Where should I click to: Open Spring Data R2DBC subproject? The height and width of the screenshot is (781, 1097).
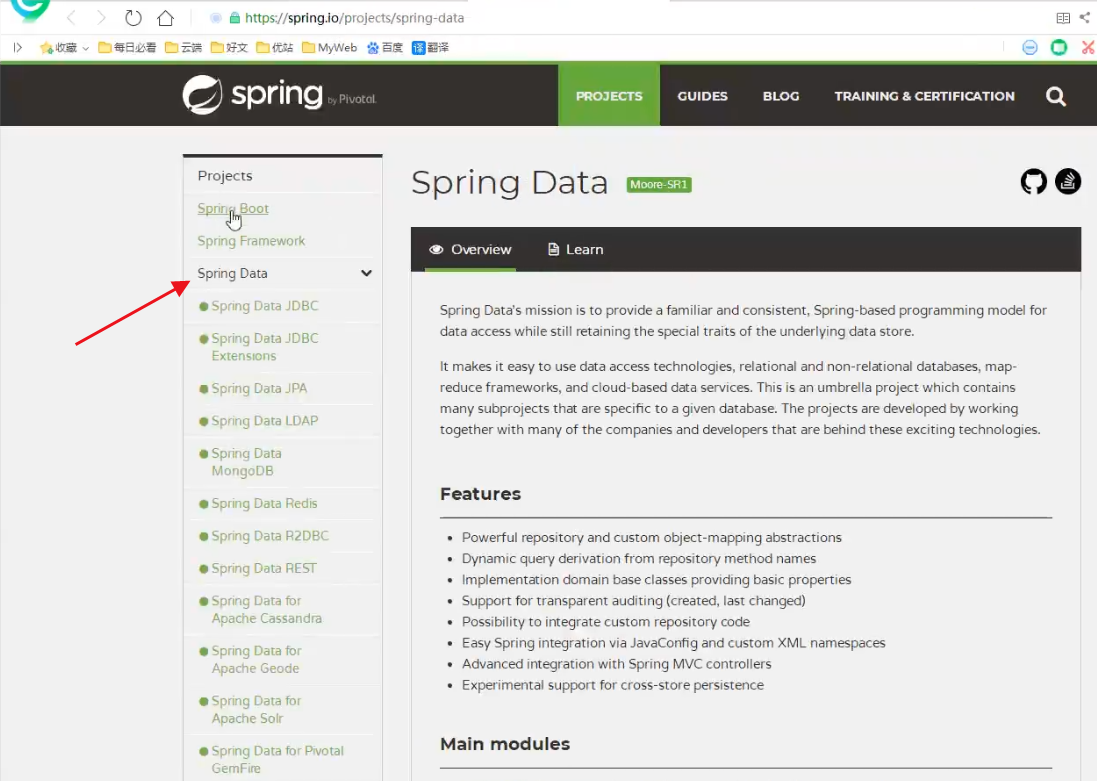269,536
